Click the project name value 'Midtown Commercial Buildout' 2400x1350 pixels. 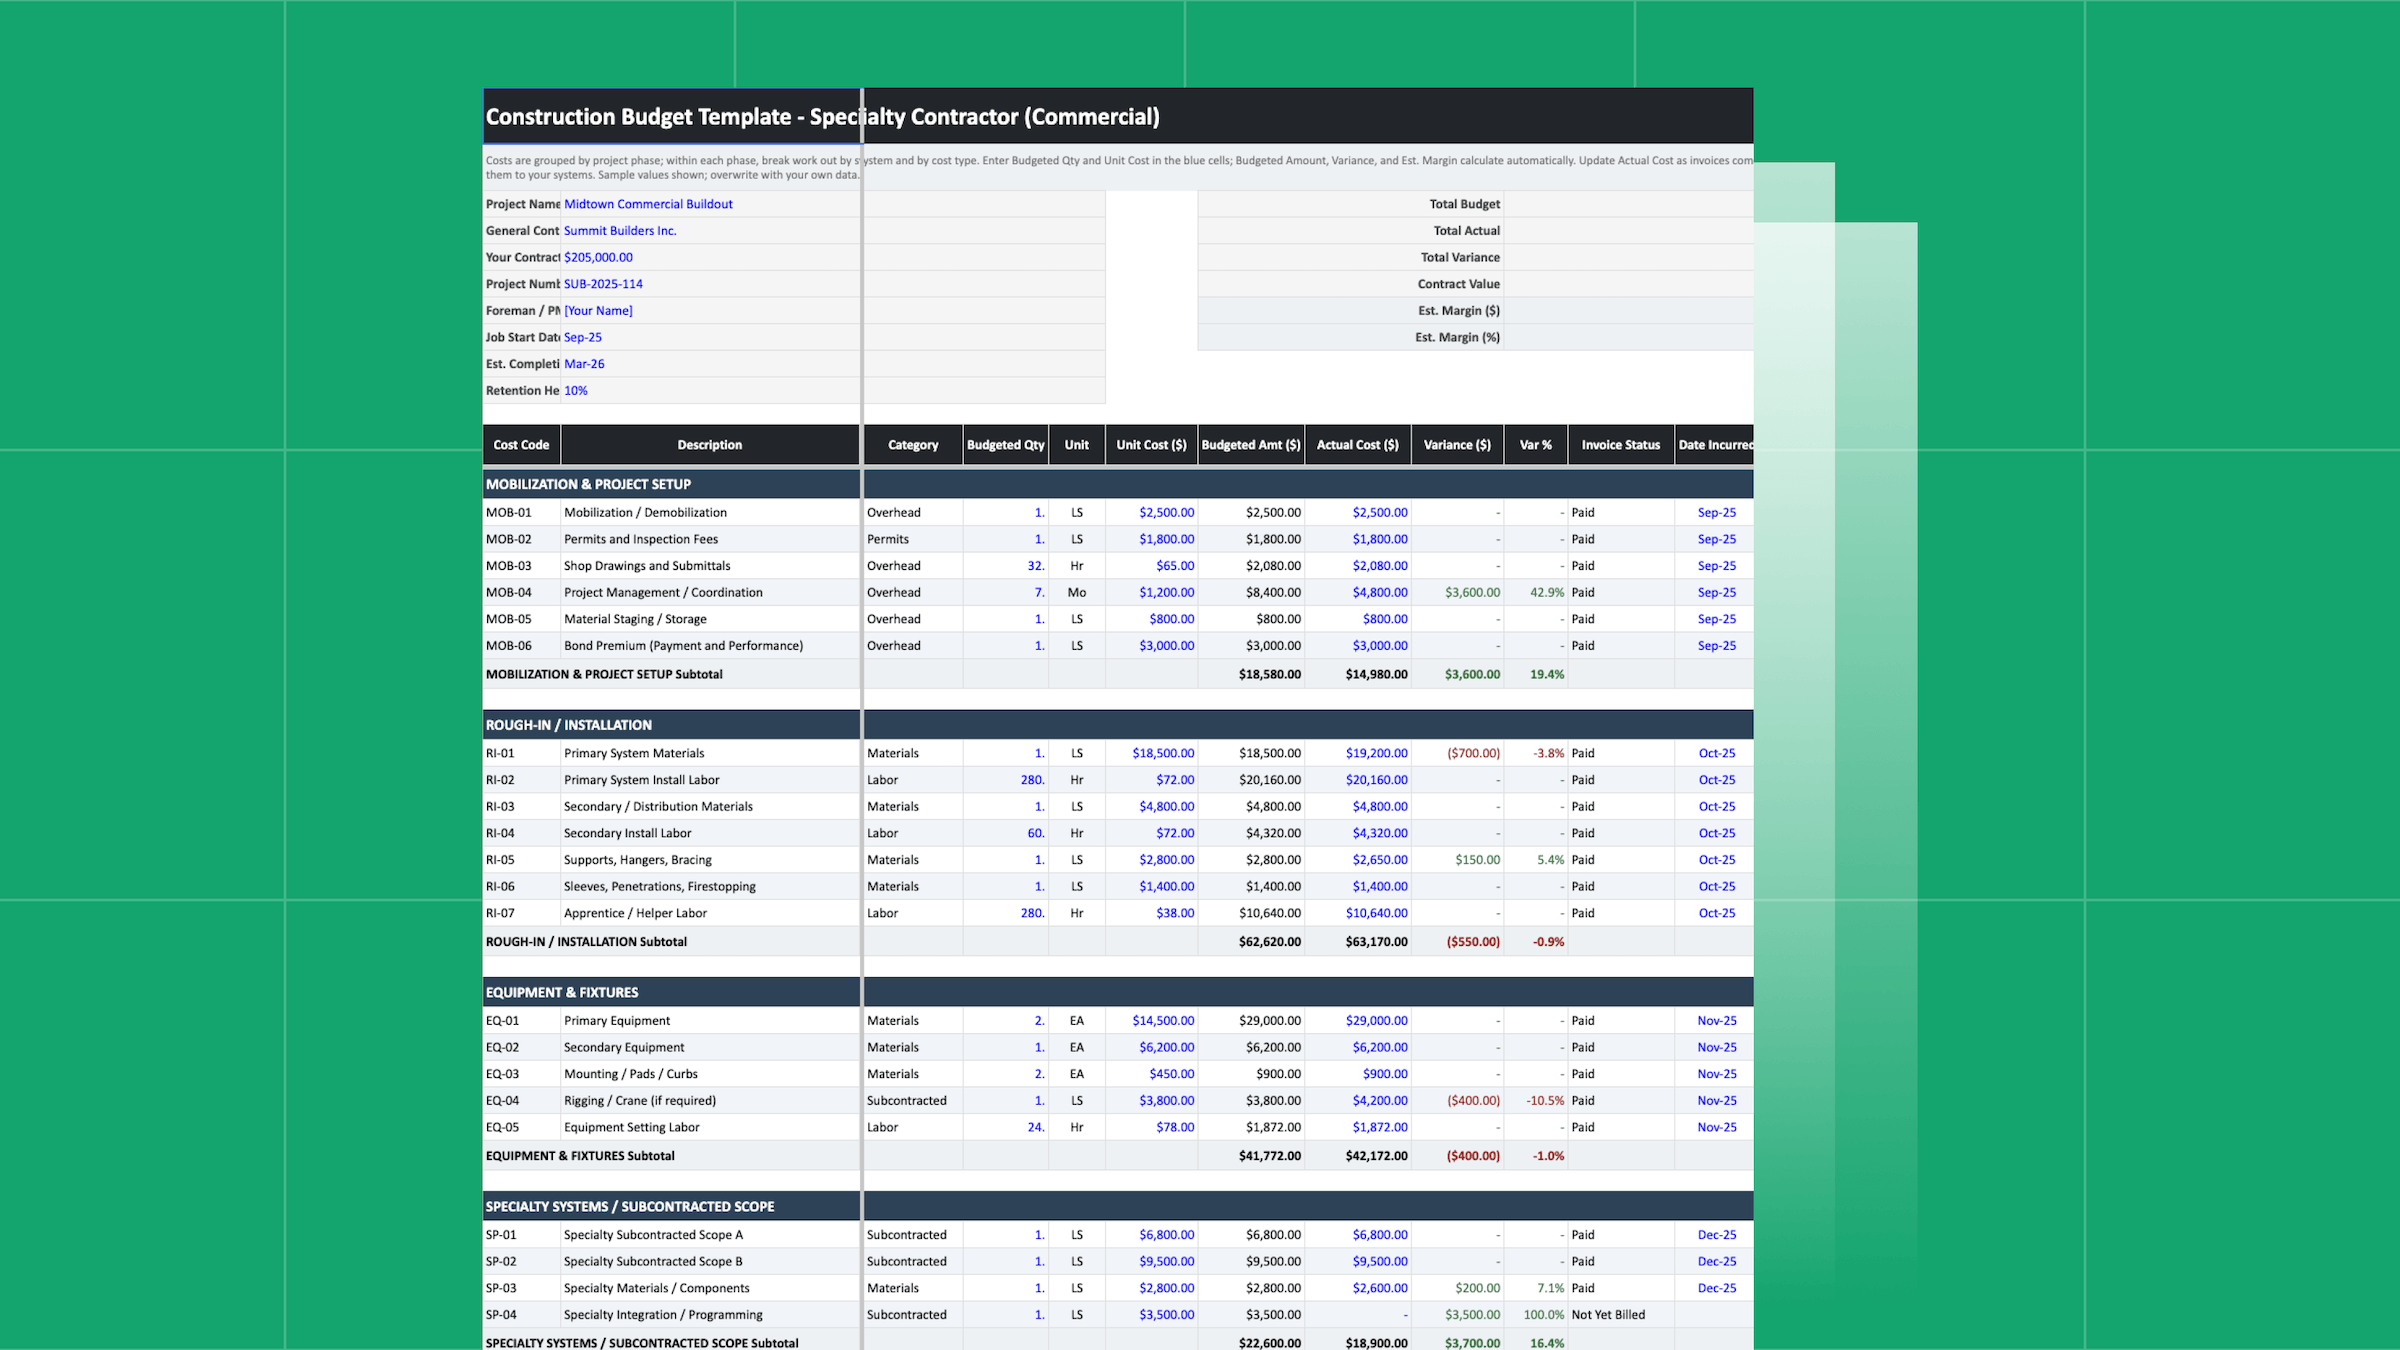648,204
